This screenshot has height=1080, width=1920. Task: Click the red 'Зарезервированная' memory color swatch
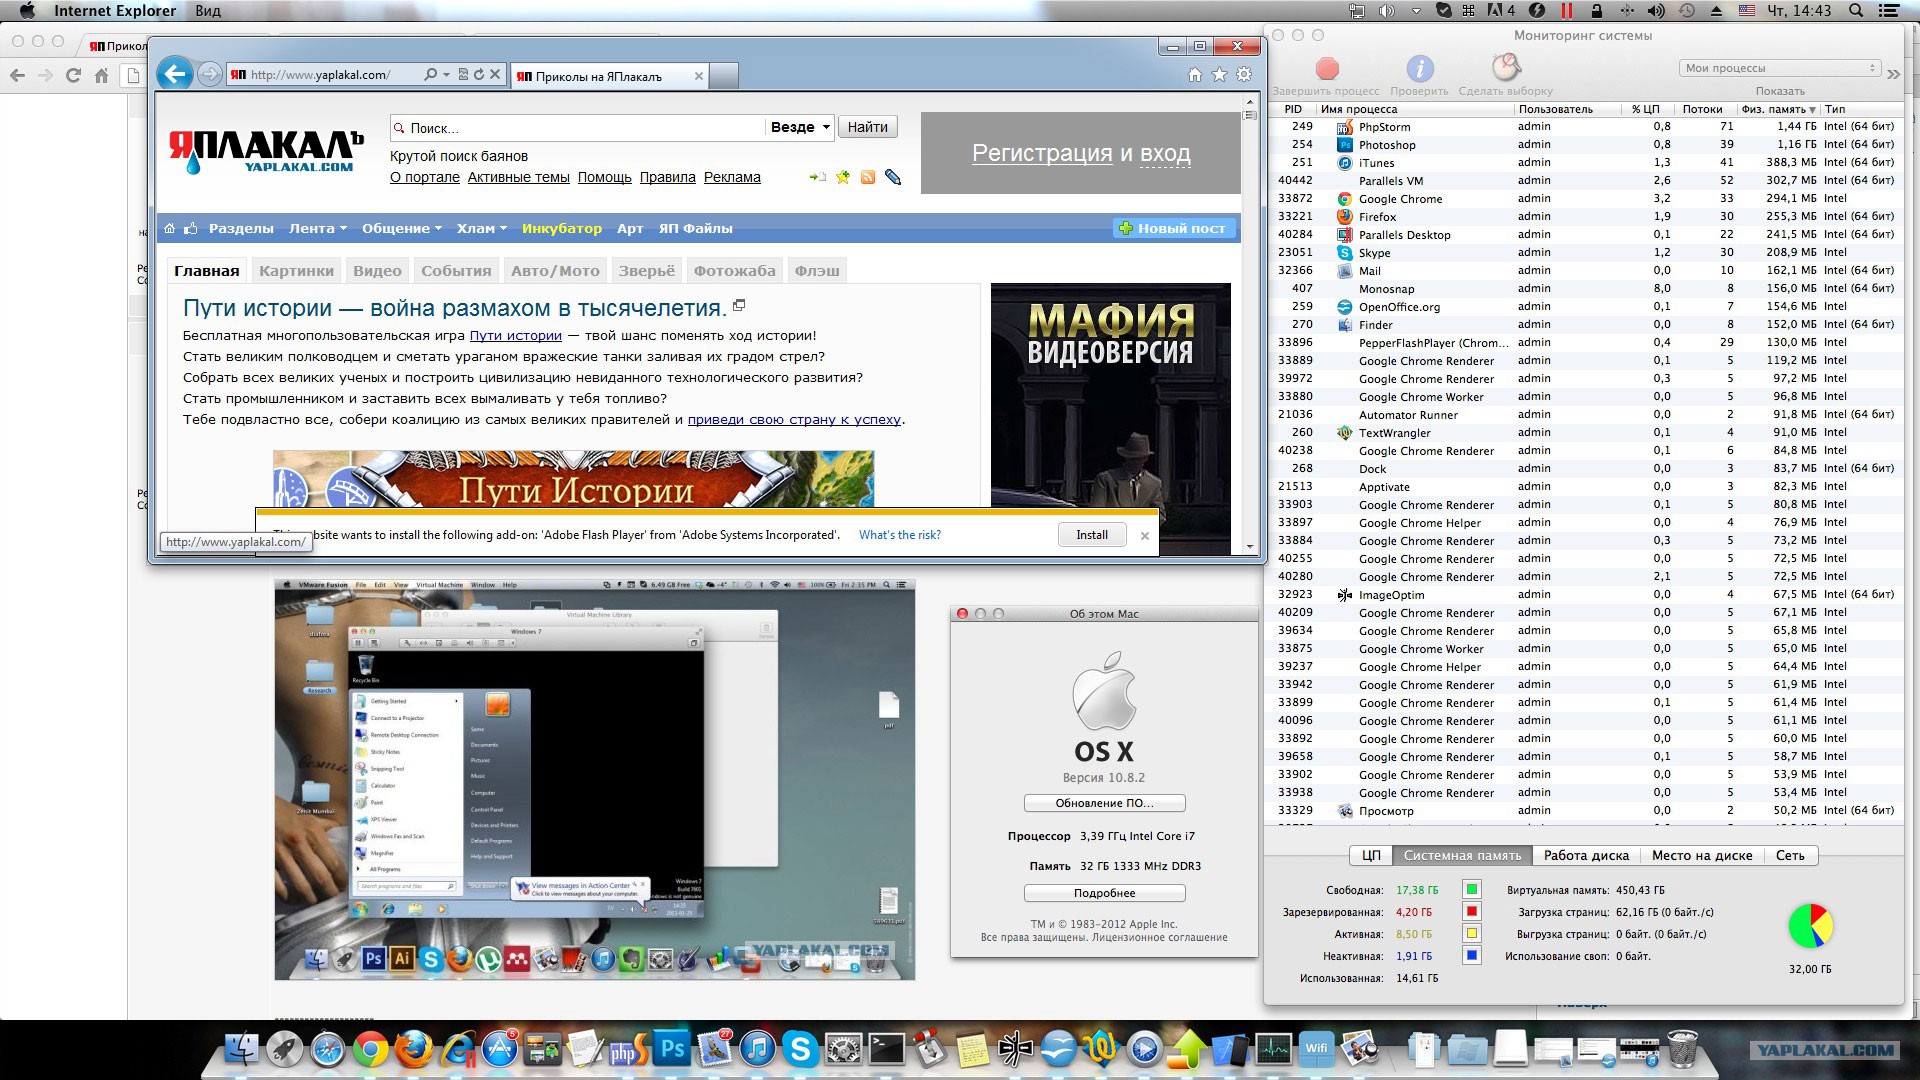click(1471, 911)
